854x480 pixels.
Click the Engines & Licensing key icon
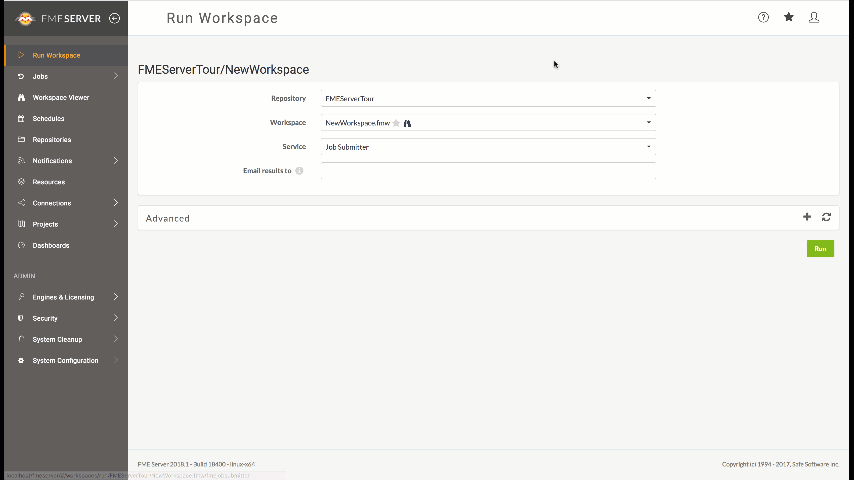tap(21, 297)
